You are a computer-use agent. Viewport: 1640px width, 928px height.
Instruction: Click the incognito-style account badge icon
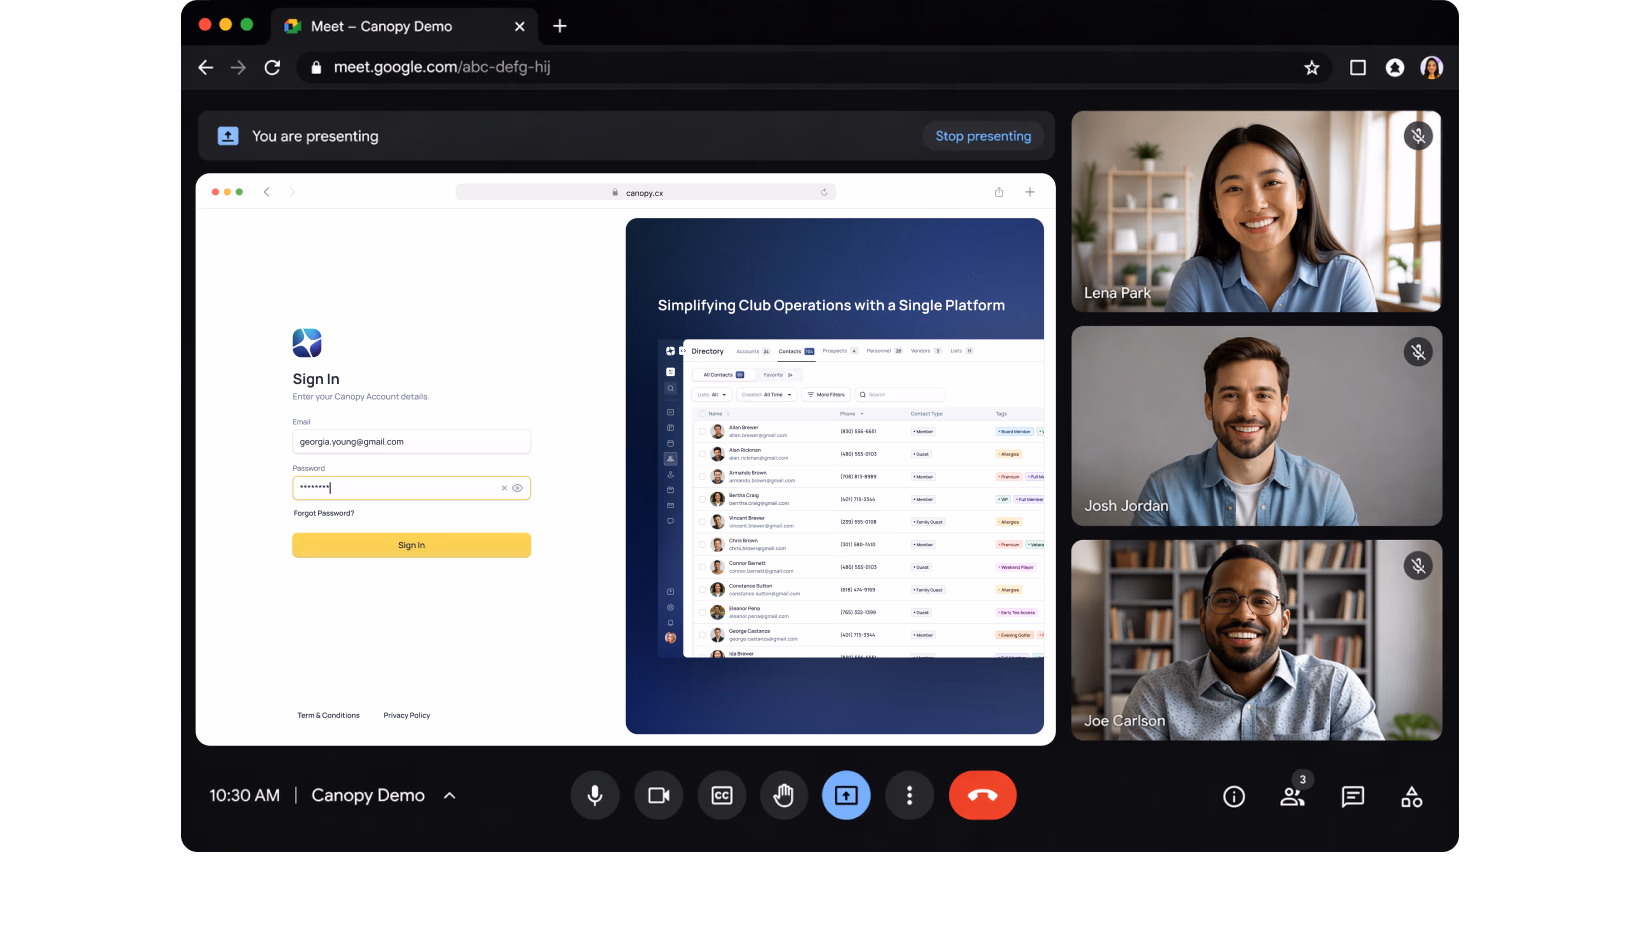pyautogui.click(x=1395, y=67)
